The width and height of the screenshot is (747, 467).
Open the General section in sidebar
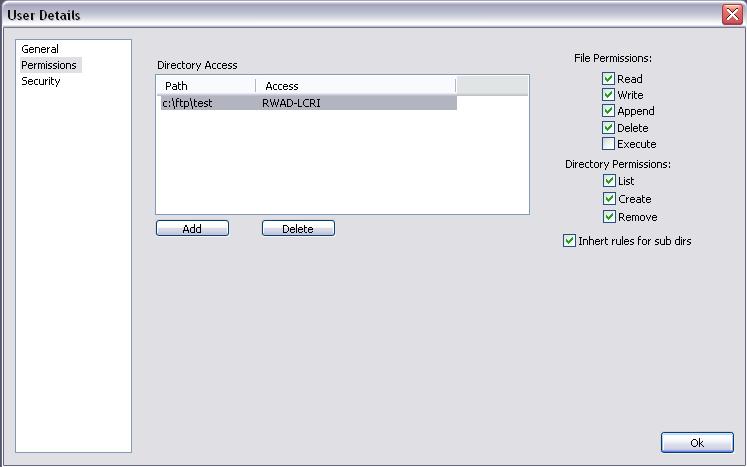pyautogui.click(x=40, y=49)
